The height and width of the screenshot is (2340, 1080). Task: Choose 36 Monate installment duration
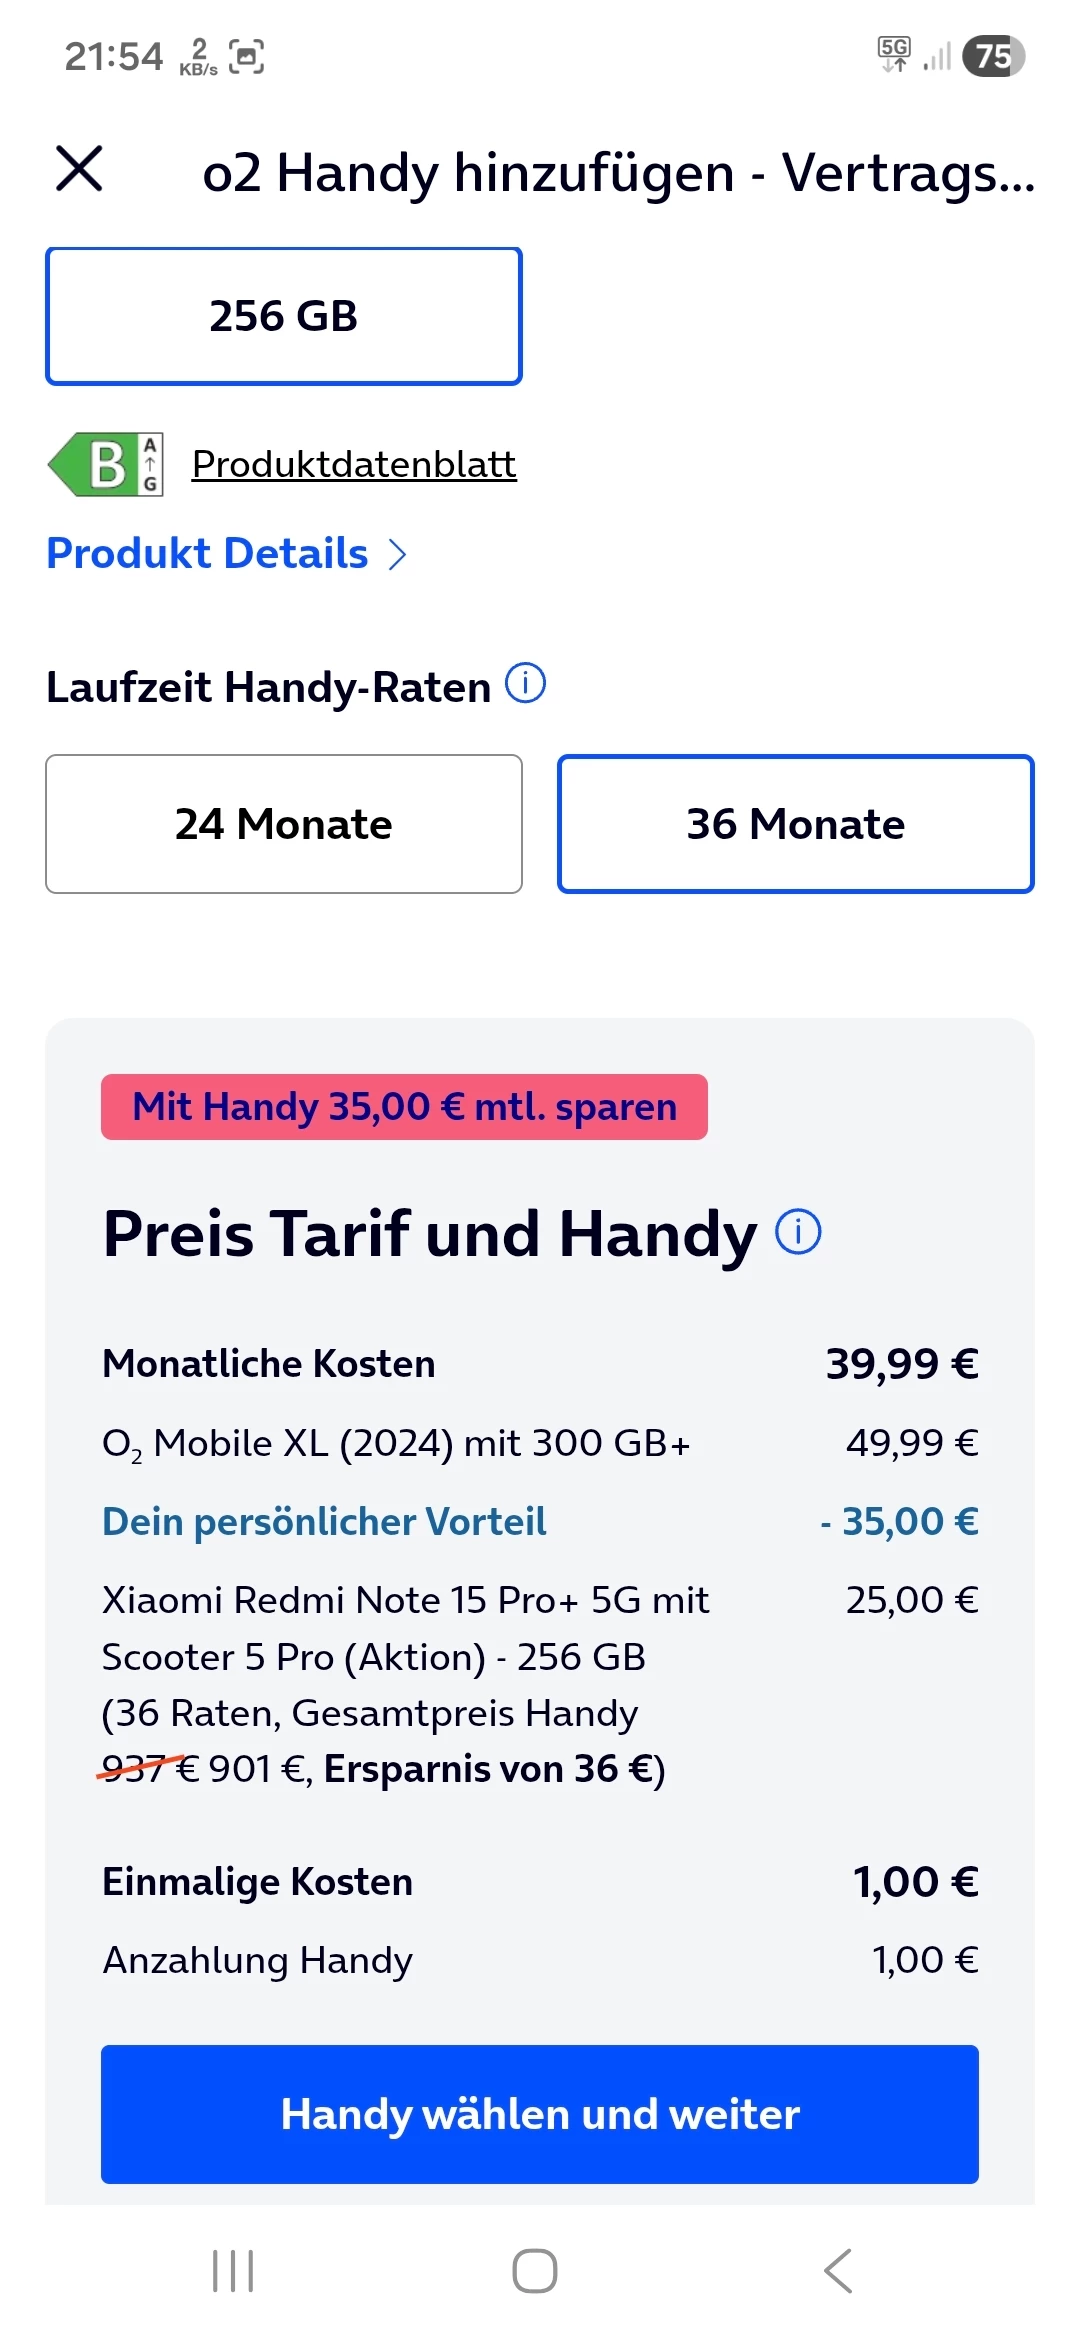pos(796,824)
